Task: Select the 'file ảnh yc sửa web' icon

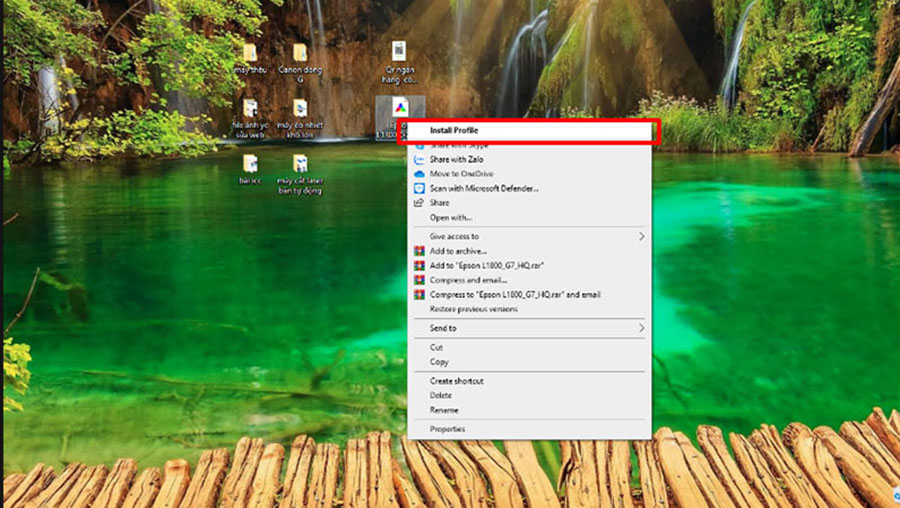Action: click(249, 109)
